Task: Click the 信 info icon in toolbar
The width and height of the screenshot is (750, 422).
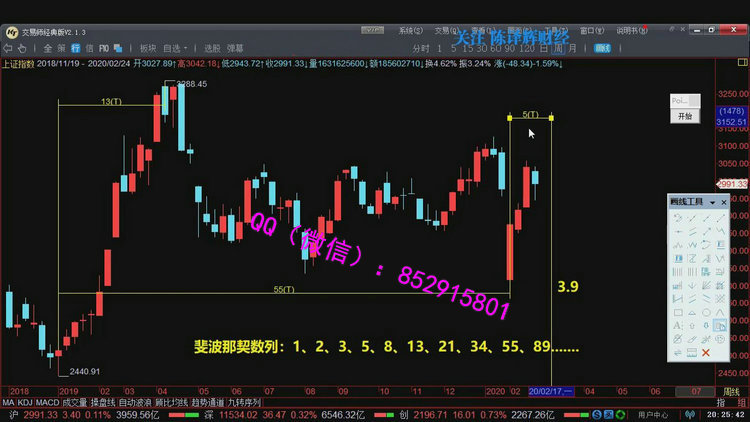Action: 89,47
